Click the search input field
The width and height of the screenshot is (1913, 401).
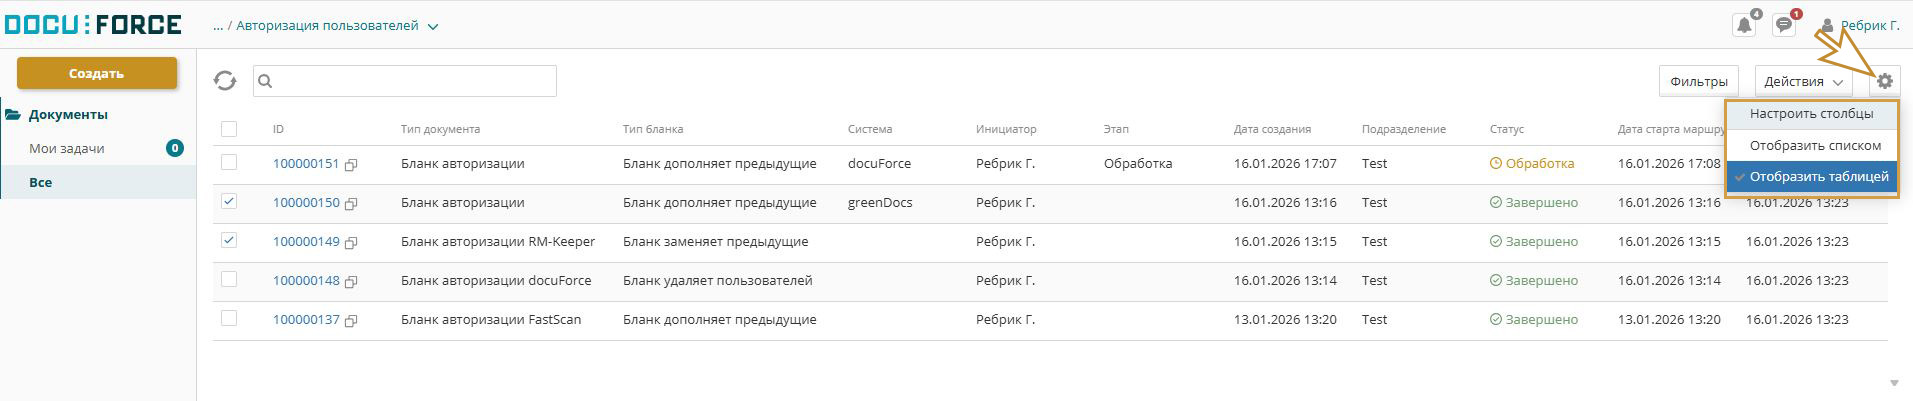coord(405,81)
